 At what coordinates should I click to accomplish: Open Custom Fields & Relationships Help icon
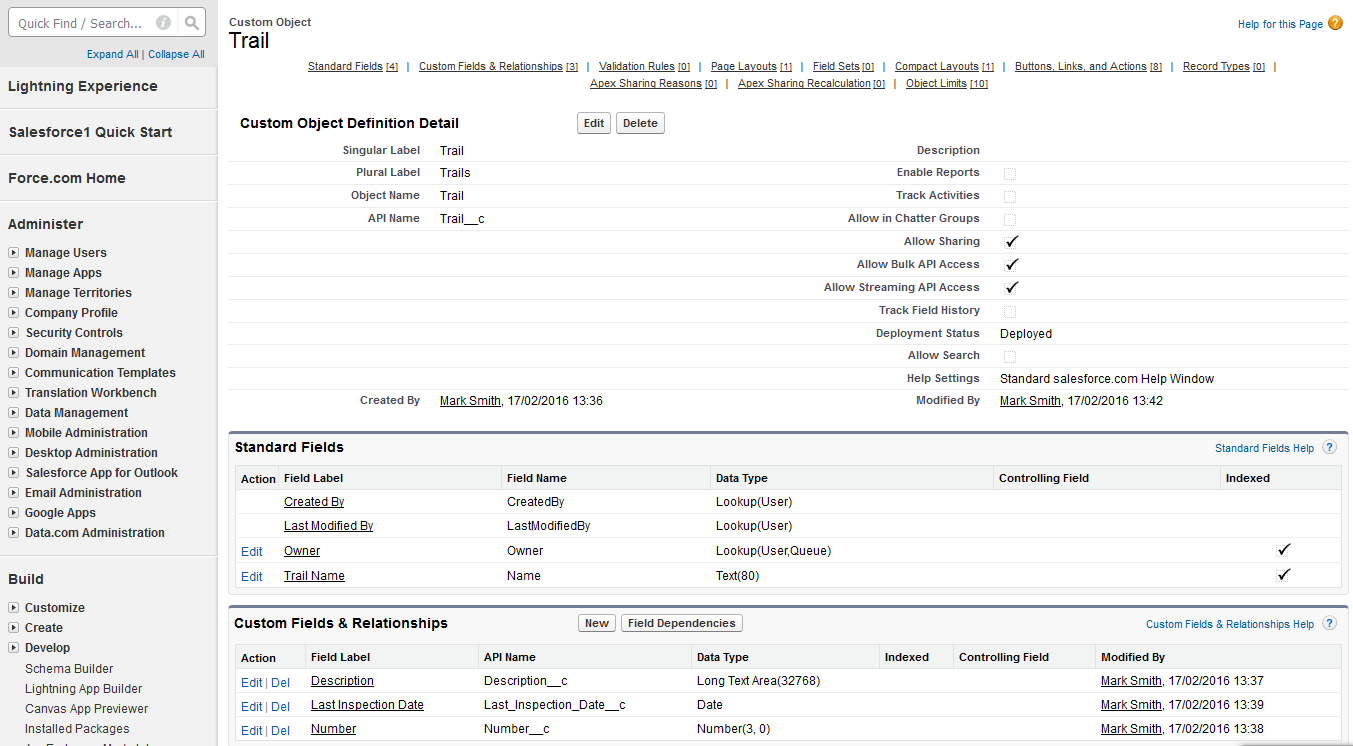[x=1329, y=624]
